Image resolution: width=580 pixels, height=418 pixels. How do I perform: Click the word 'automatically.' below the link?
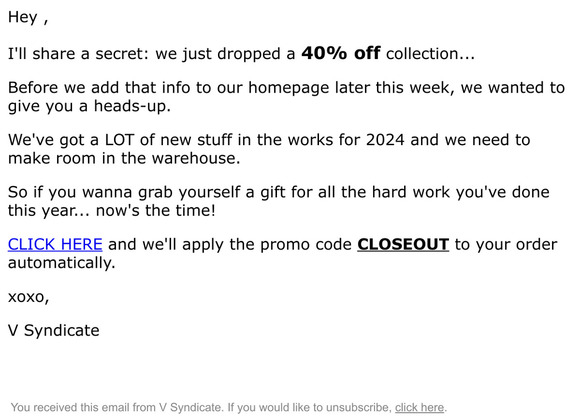pyautogui.click(x=62, y=263)
